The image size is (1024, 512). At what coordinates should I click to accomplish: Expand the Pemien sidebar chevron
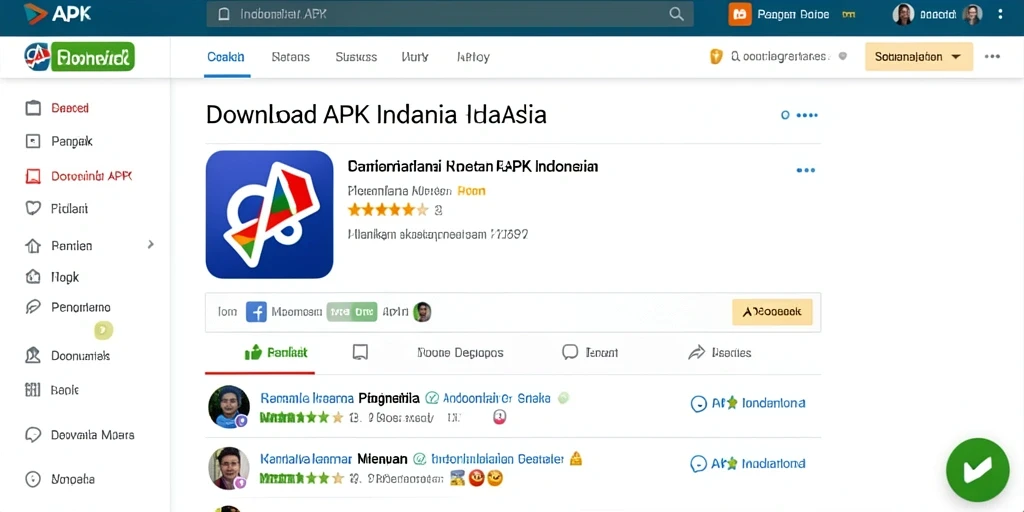(x=151, y=244)
